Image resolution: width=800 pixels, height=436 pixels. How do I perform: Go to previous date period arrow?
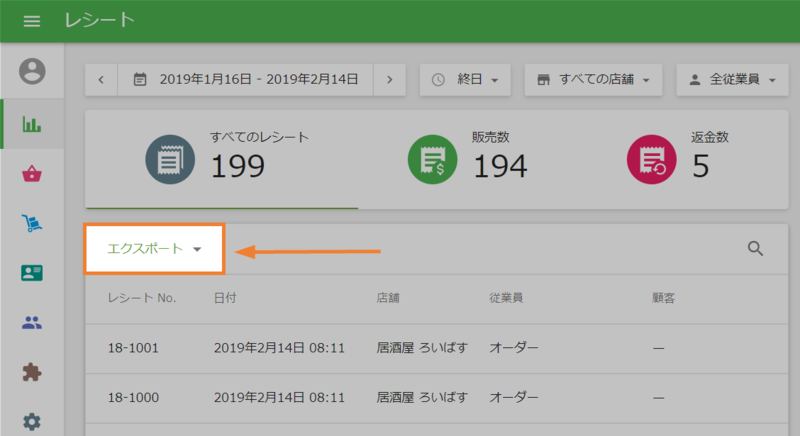click(x=101, y=80)
